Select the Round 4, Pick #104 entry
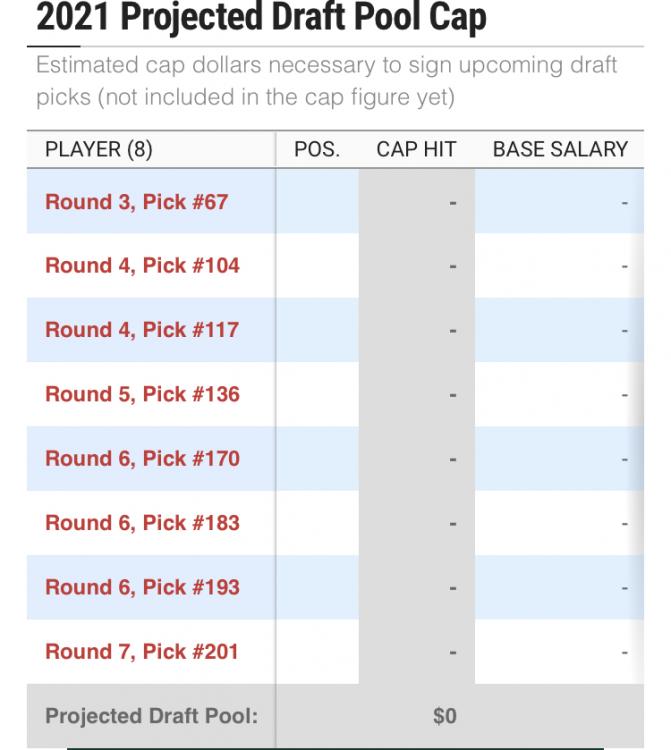This screenshot has height=750, width=671. (142, 266)
